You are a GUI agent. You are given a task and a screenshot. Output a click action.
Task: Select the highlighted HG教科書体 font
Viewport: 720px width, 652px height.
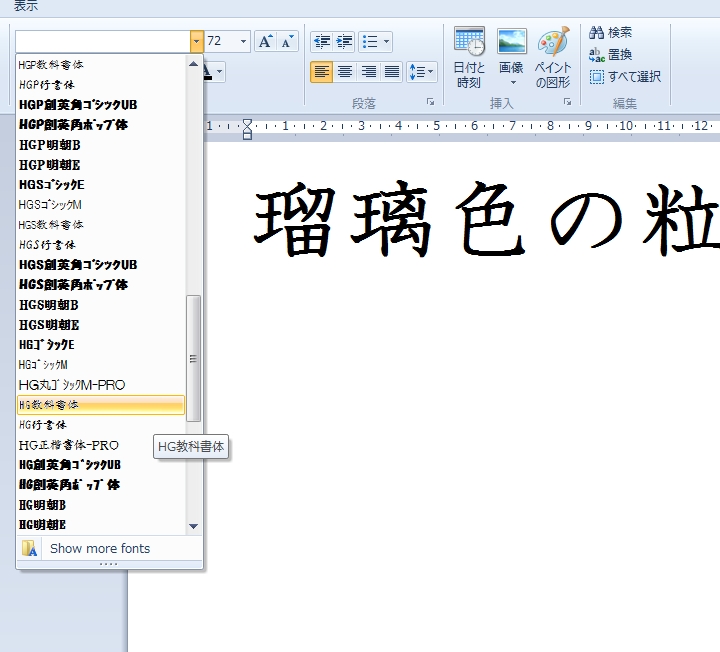101,405
